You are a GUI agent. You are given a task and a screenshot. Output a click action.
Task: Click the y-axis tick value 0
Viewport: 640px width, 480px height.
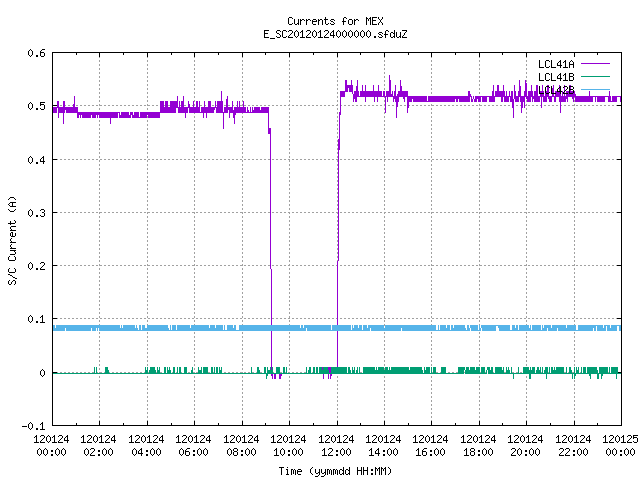(x=42, y=373)
